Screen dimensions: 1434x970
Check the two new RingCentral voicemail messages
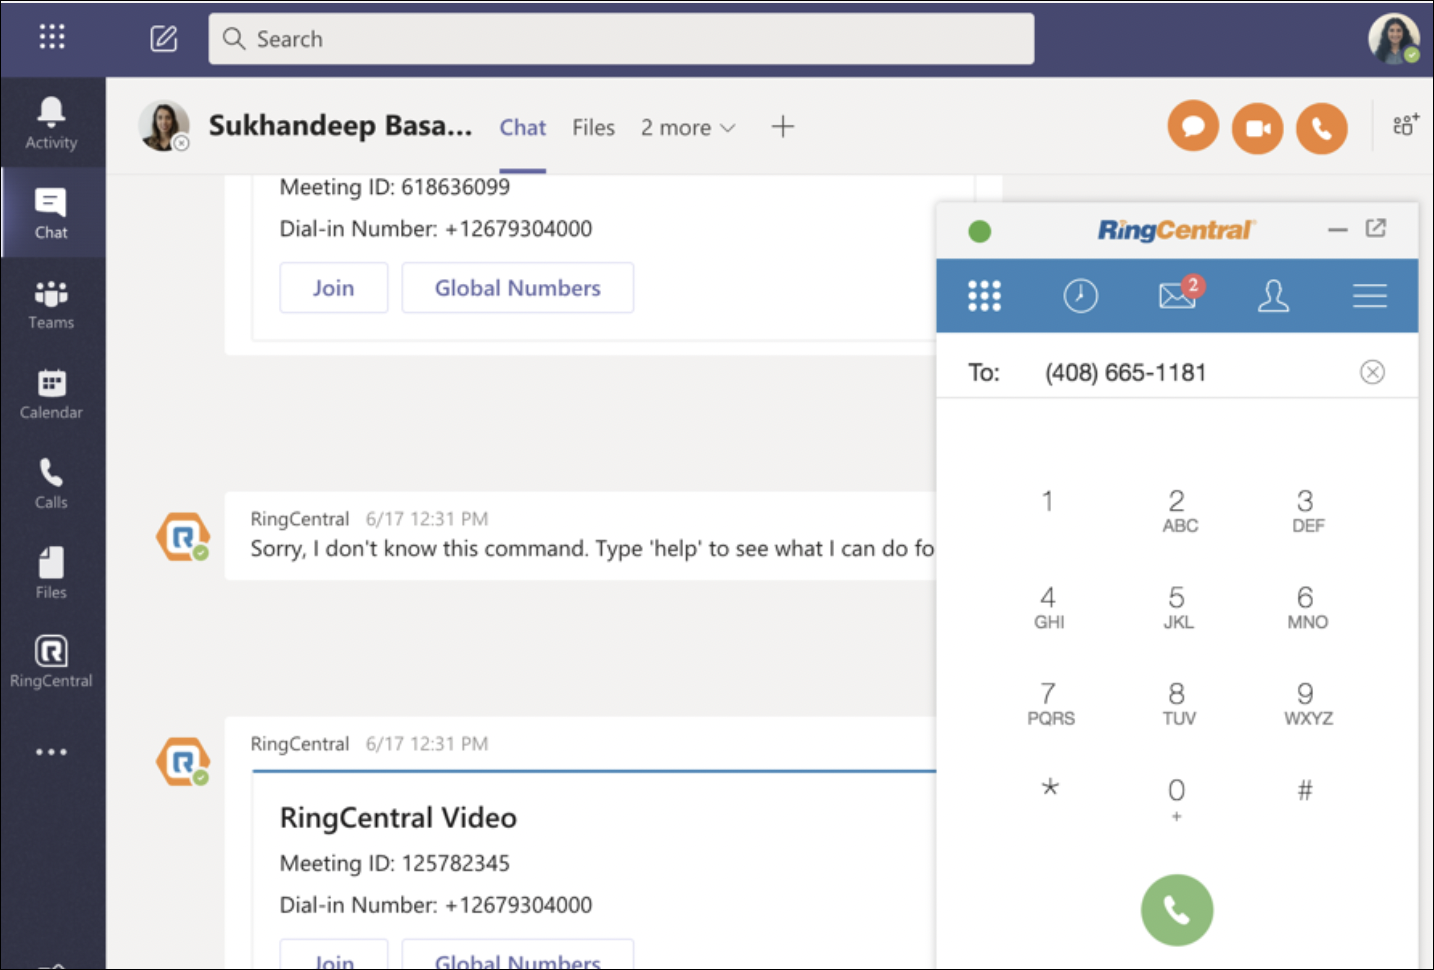pos(1176,296)
